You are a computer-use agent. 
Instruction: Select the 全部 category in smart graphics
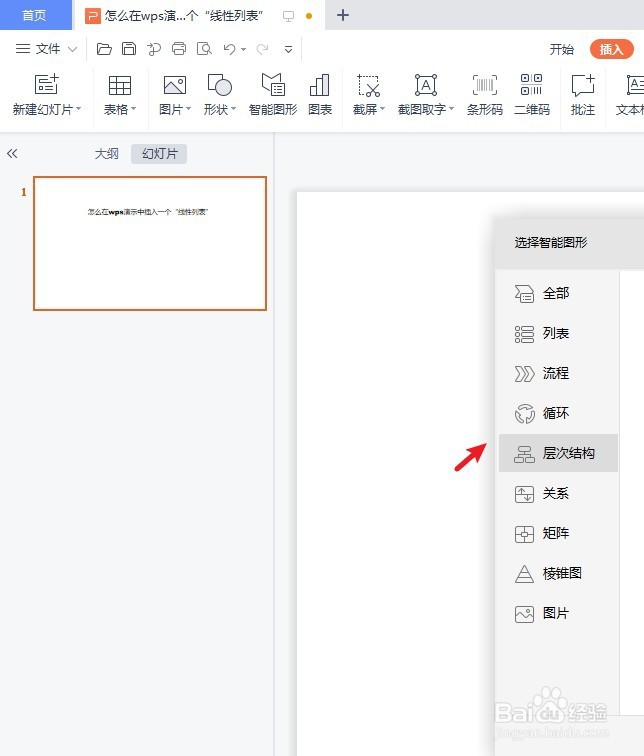coord(558,293)
